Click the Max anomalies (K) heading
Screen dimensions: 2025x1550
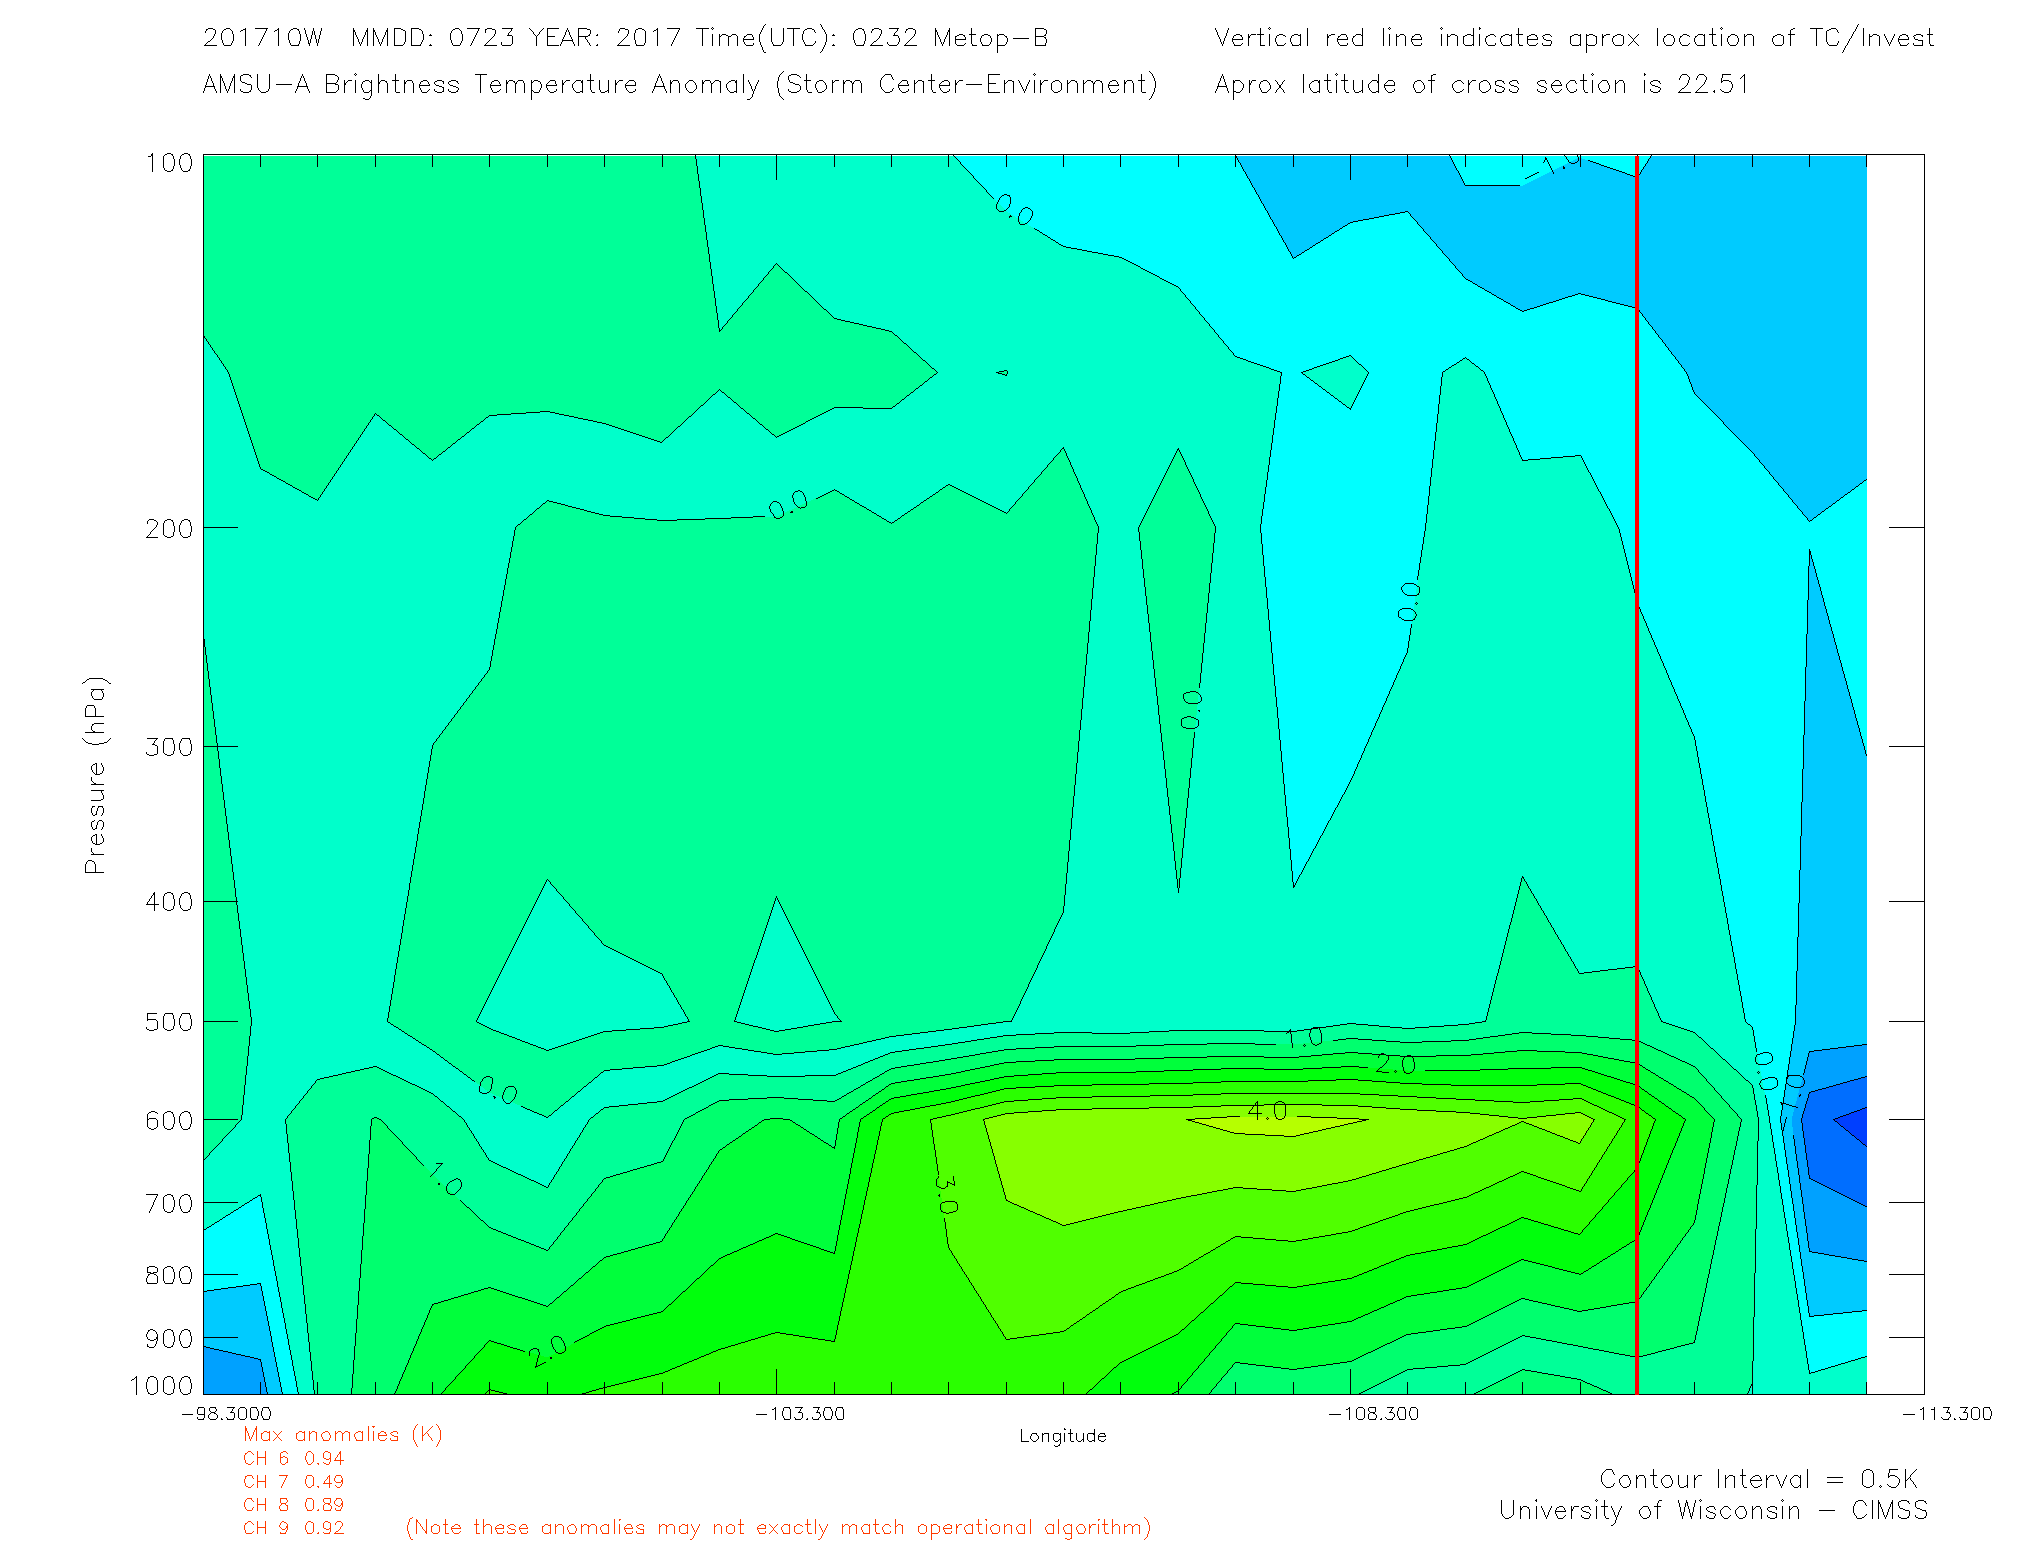coord(342,1434)
